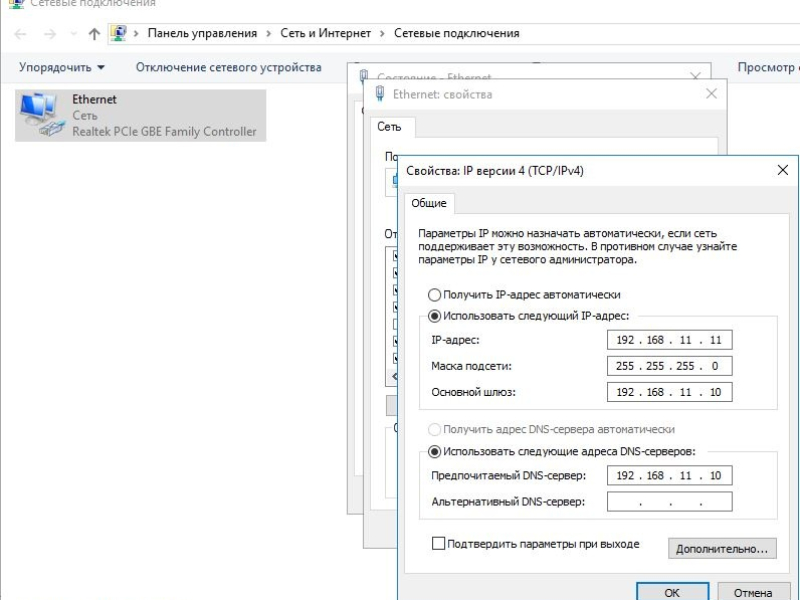Click the network connections icon in address bar
This screenshot has height=600, width=800.
tap(118, 33)
